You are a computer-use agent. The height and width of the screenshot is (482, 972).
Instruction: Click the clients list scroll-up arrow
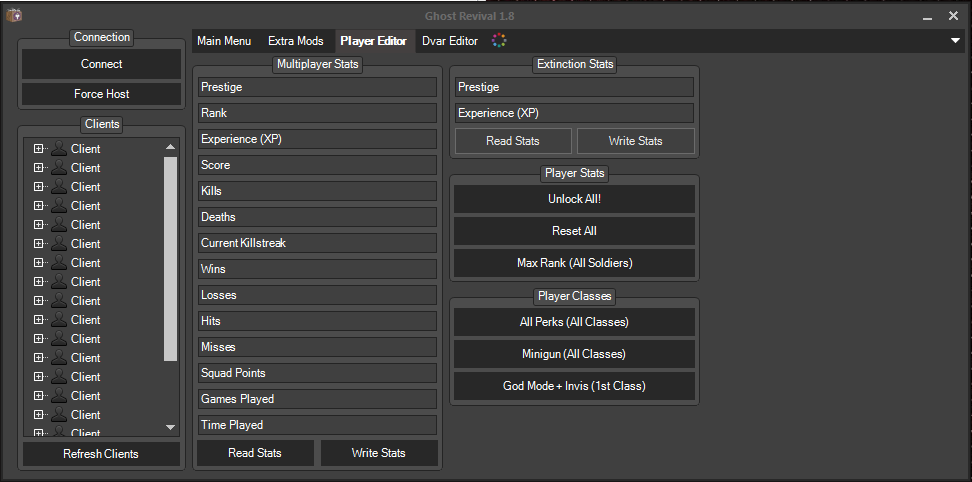(x=170, y=147)
